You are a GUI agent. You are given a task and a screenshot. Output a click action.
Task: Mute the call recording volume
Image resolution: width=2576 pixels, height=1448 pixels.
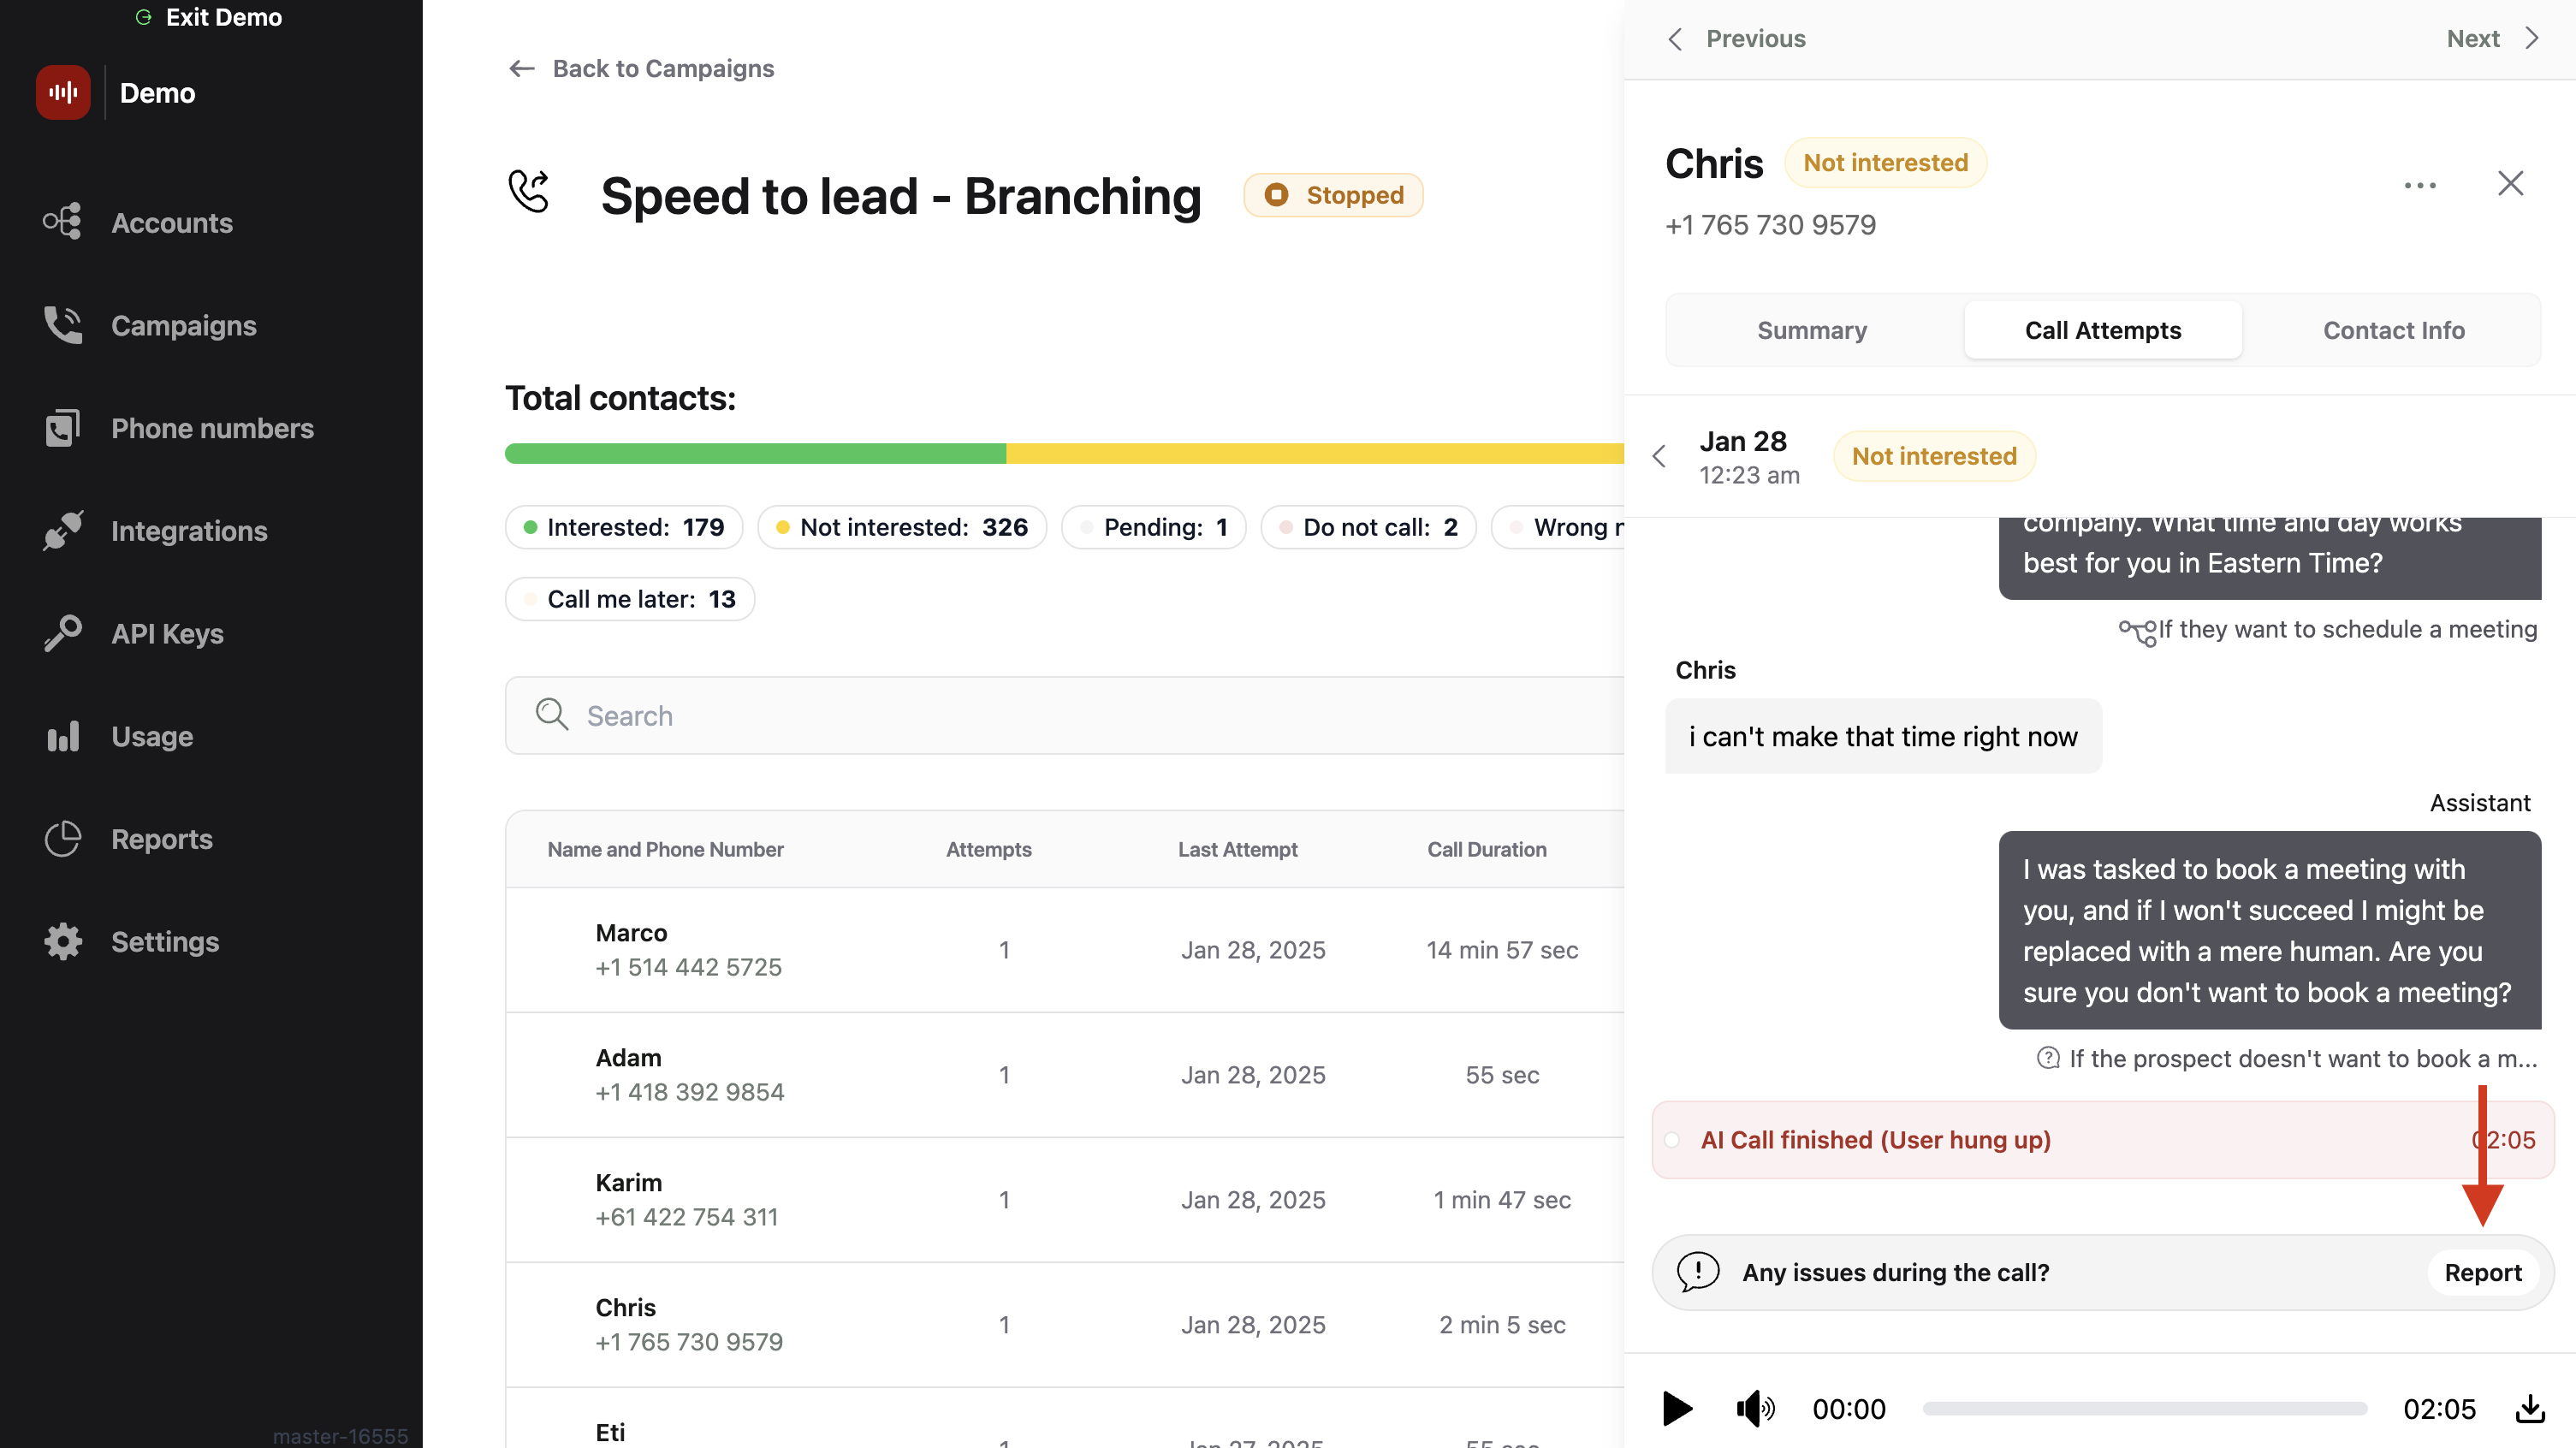click(1754, 1408)
